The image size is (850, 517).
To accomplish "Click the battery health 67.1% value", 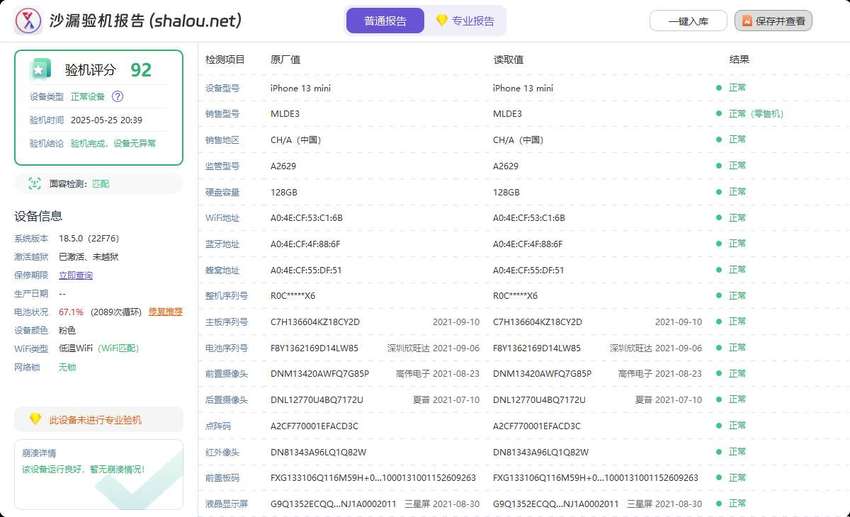I will (x=71, y=312).
